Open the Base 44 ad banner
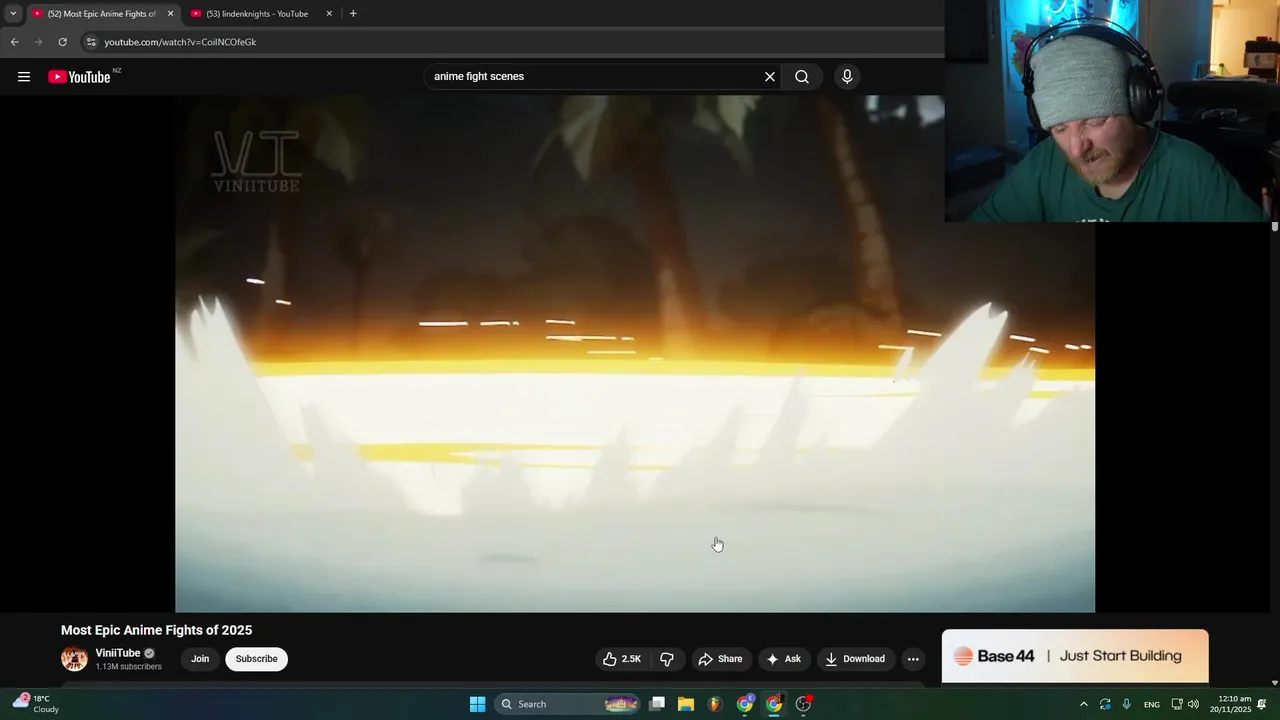Screen dimensions: 1280x720 1075,656
